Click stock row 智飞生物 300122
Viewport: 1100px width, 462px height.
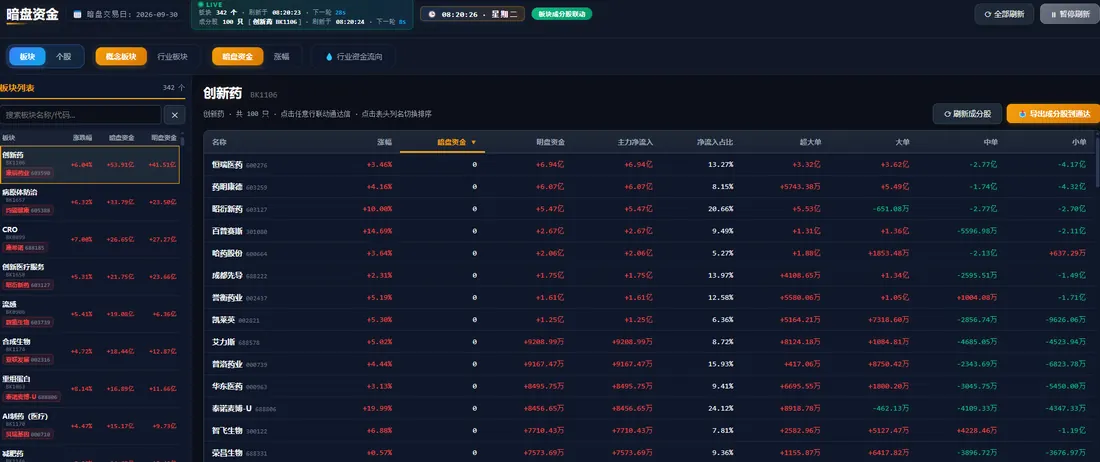(649, 430)
